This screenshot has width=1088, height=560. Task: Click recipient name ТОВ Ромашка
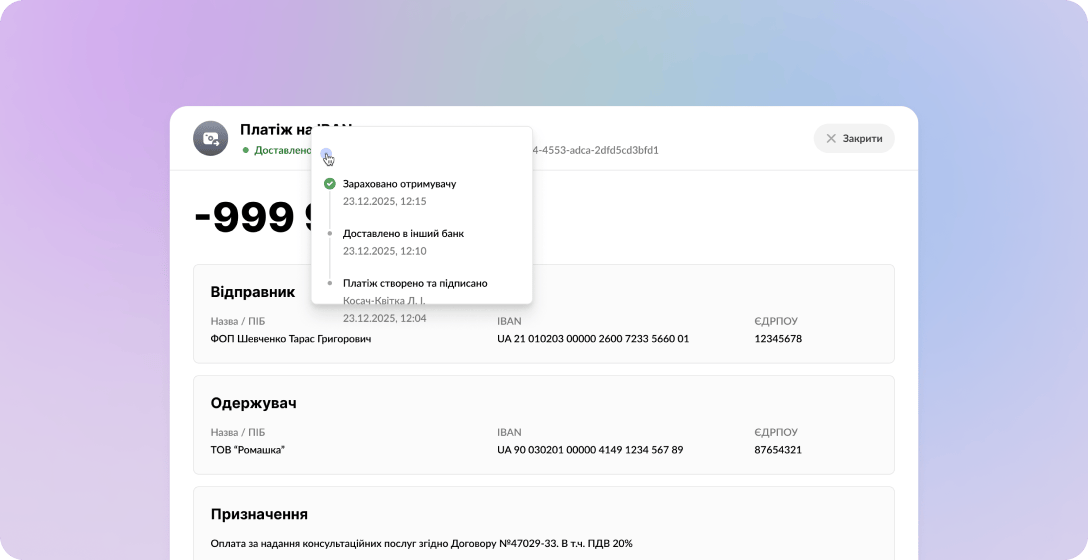(x=248, y=450)
